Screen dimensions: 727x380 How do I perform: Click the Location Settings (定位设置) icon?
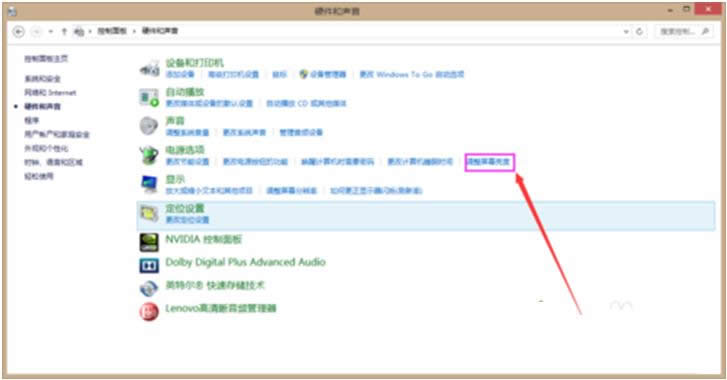tap(149, 213)
